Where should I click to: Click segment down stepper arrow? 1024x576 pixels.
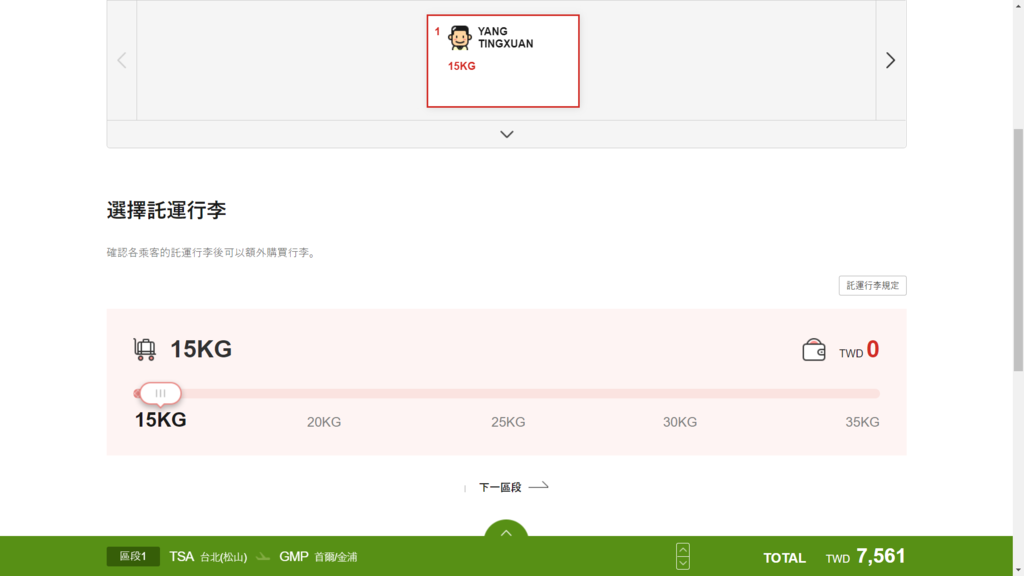tap(682, 563)
